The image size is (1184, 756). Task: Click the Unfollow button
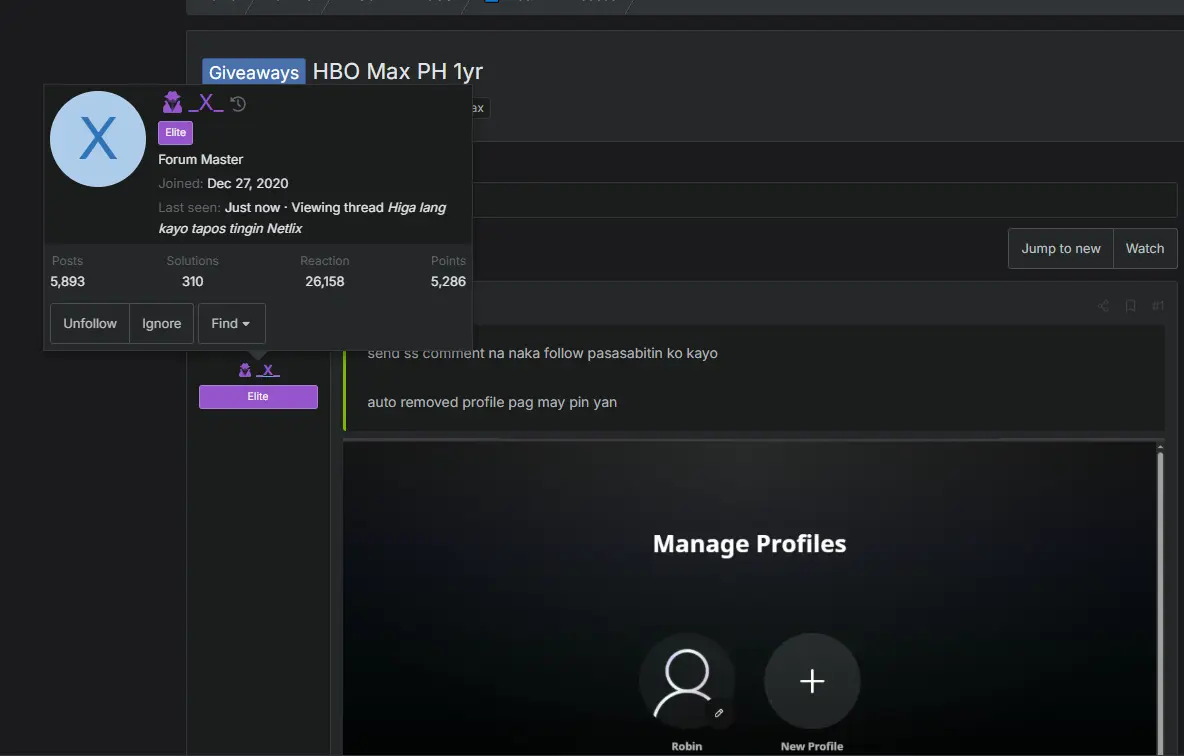coord(90,323)
